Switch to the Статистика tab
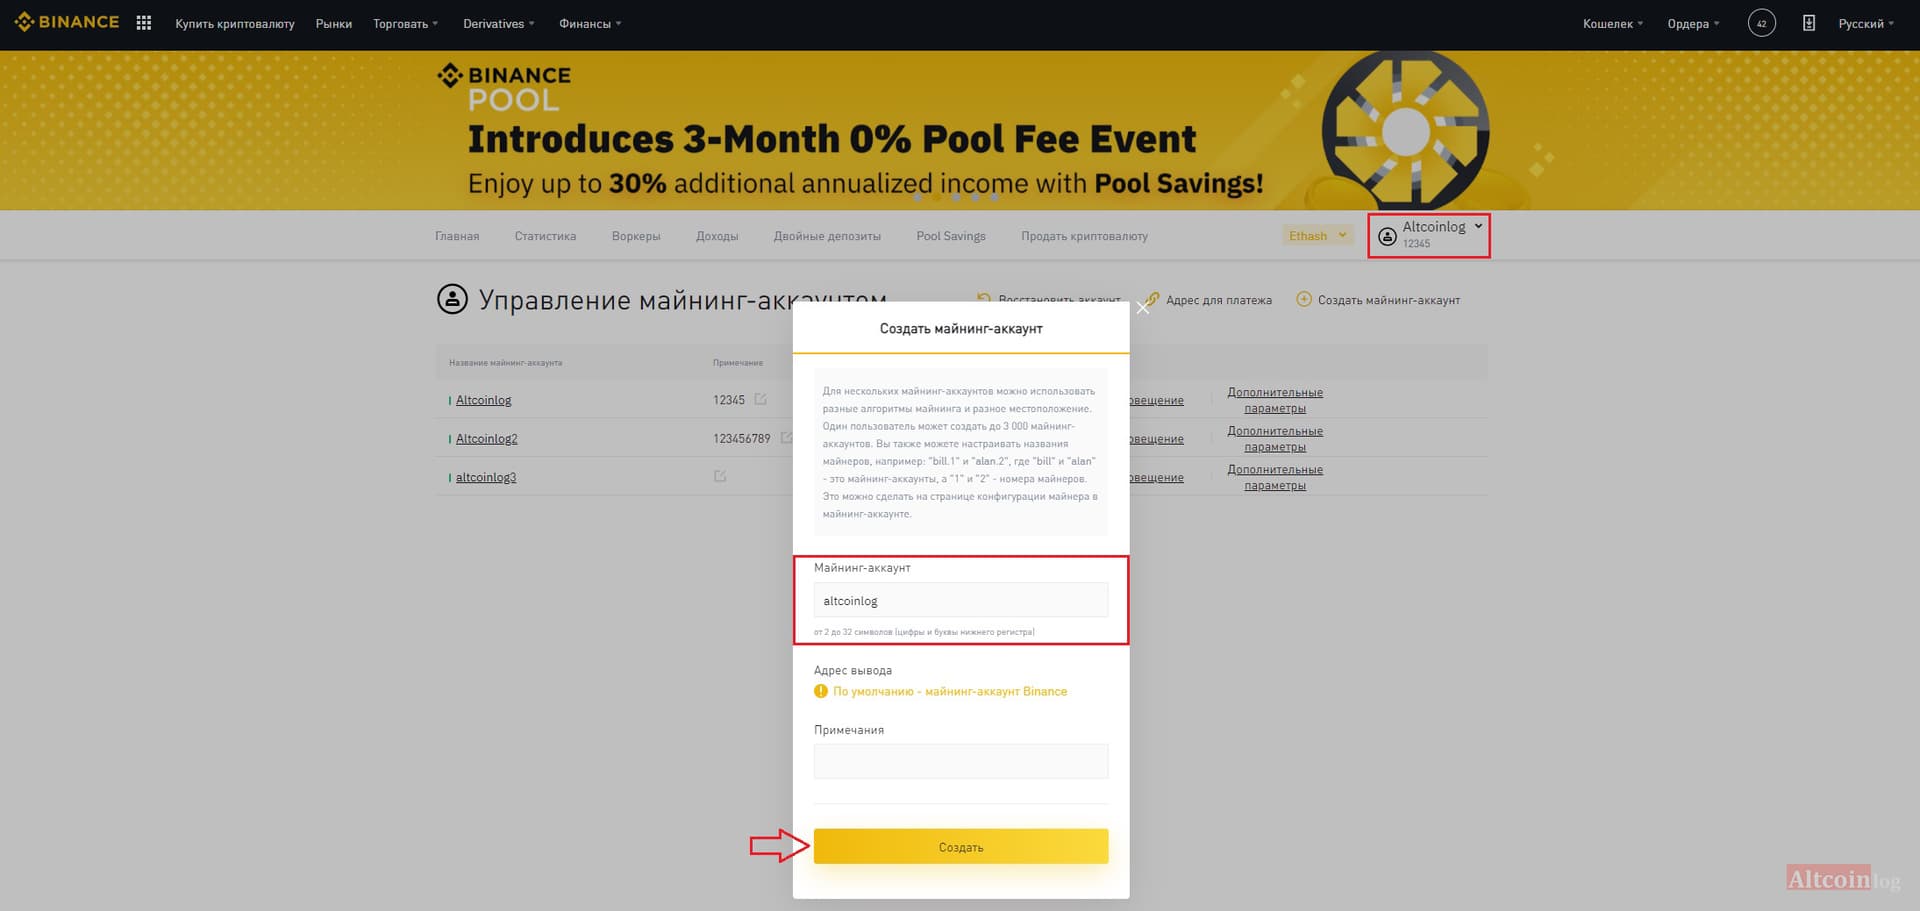Image resolution: width=1920 pixels, height=911 pixels. (545, 236)
